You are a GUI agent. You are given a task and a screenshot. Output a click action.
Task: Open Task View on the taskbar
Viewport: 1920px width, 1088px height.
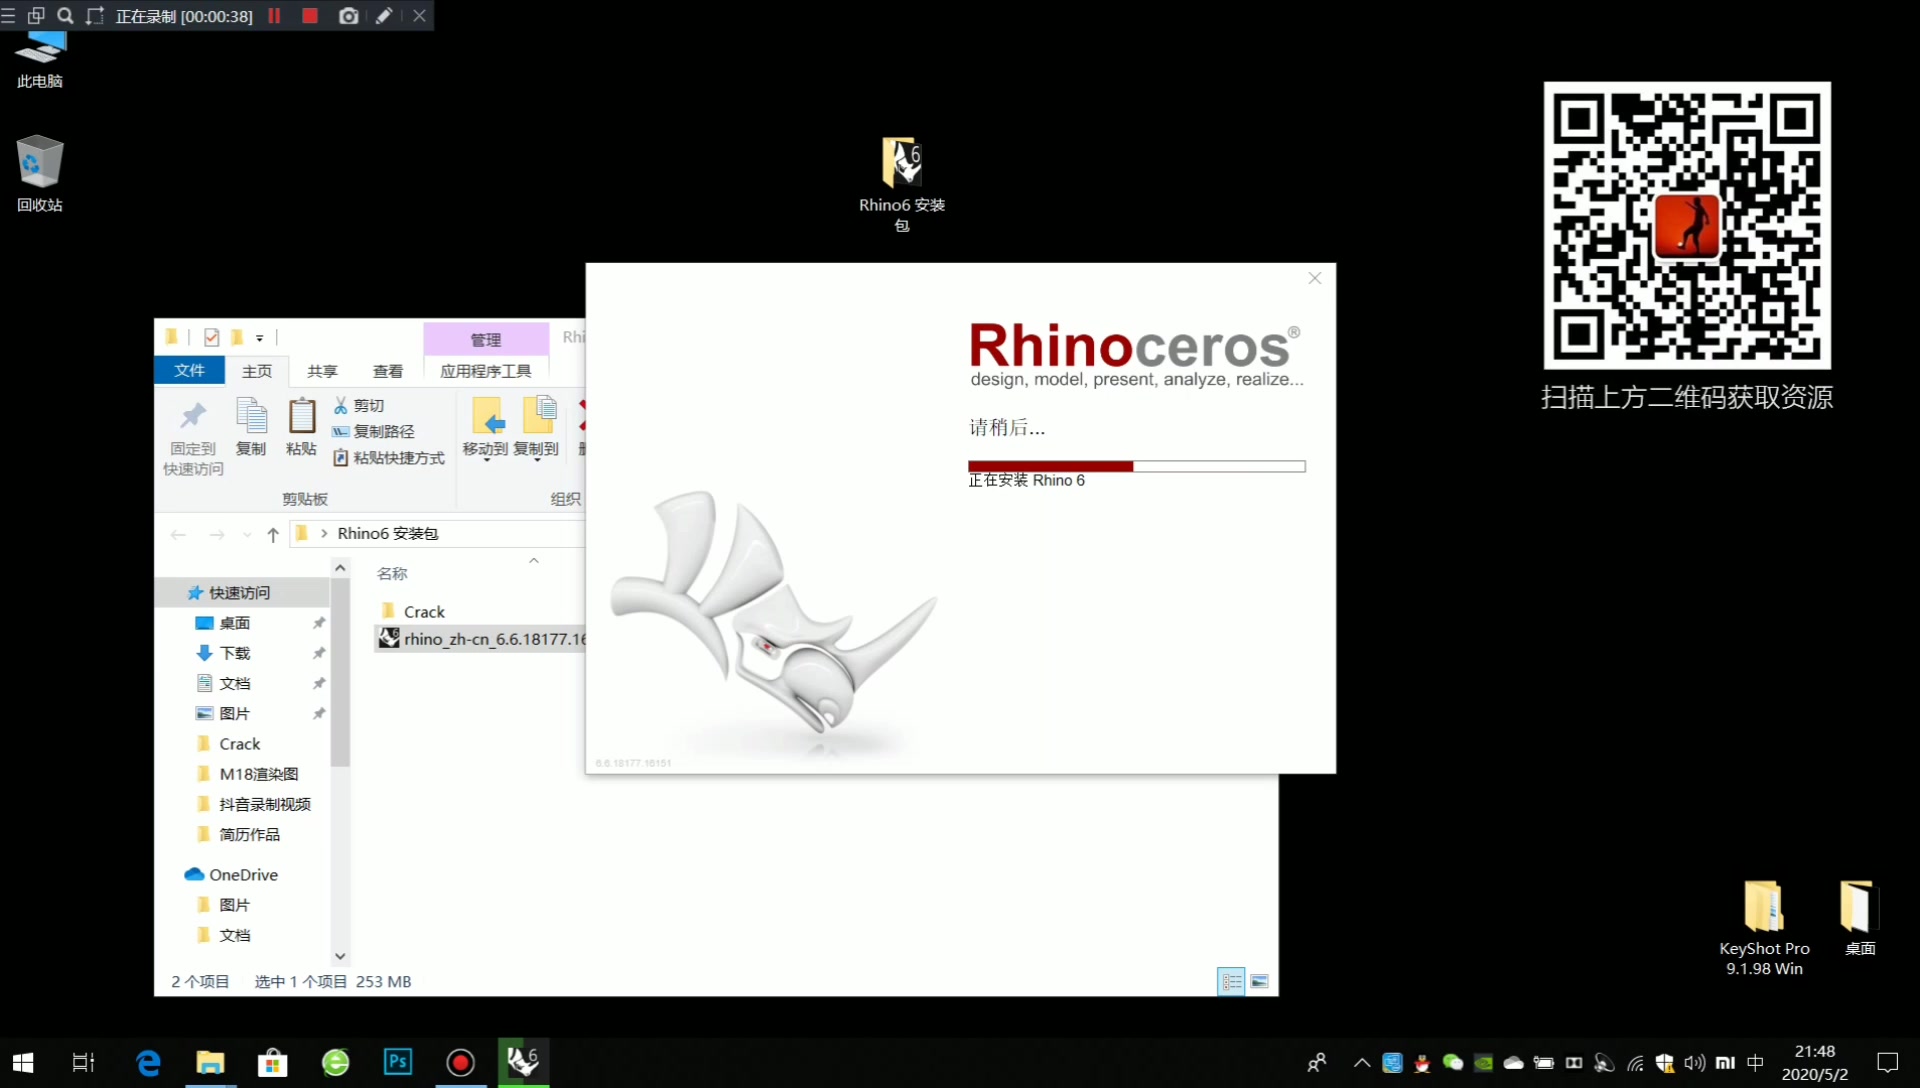pos(84,1062)
